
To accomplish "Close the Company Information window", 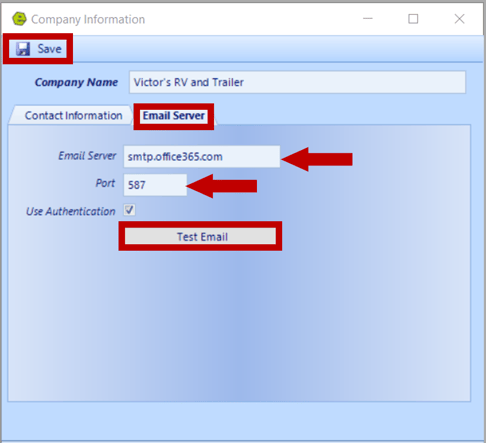I will pos(459,19).
